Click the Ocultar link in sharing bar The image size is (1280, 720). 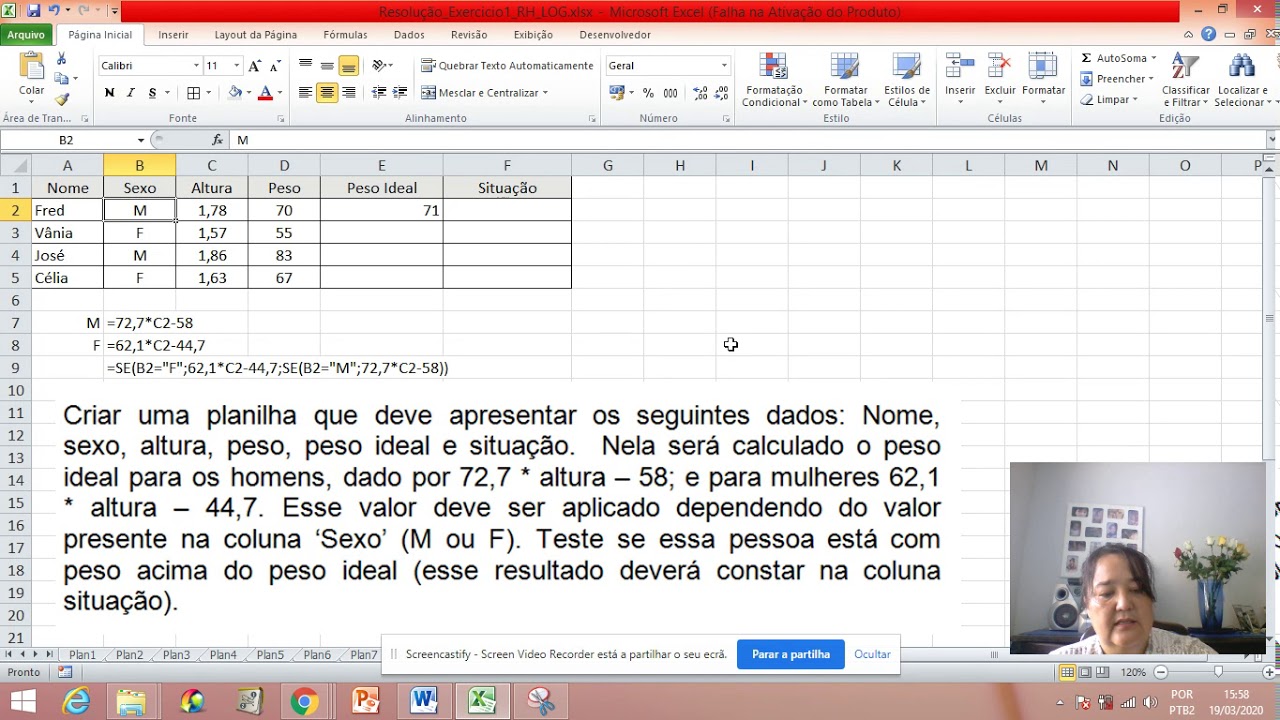(x=872, y=654)
